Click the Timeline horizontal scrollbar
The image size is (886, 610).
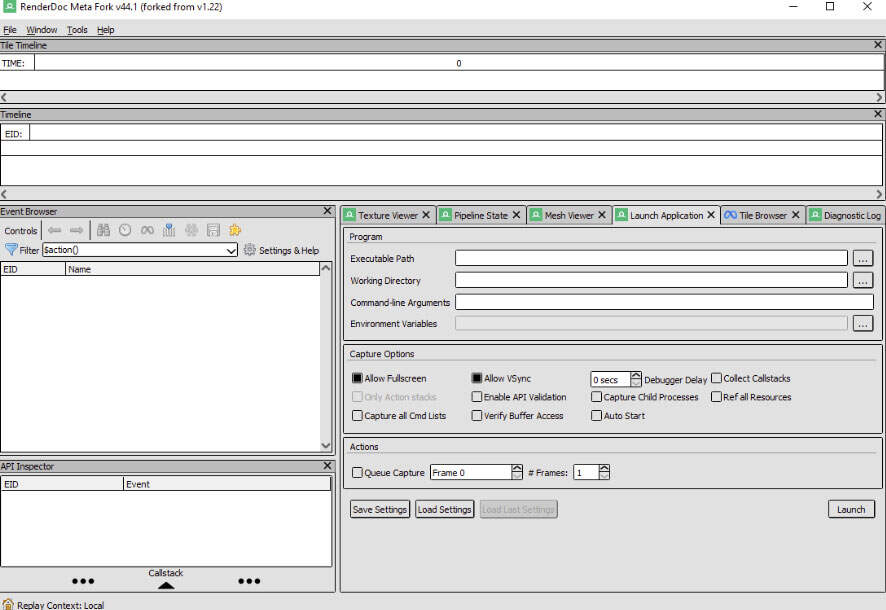point(442,194)
